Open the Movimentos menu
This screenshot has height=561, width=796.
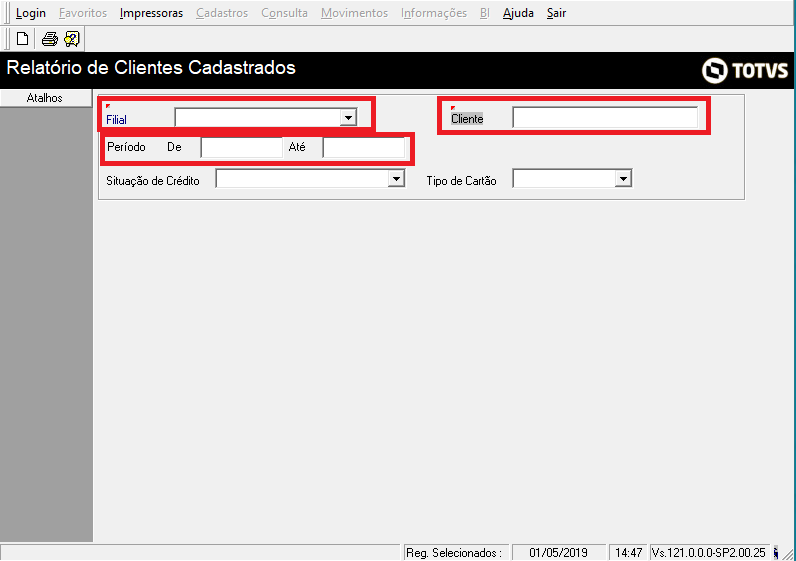tap(354, 13)
